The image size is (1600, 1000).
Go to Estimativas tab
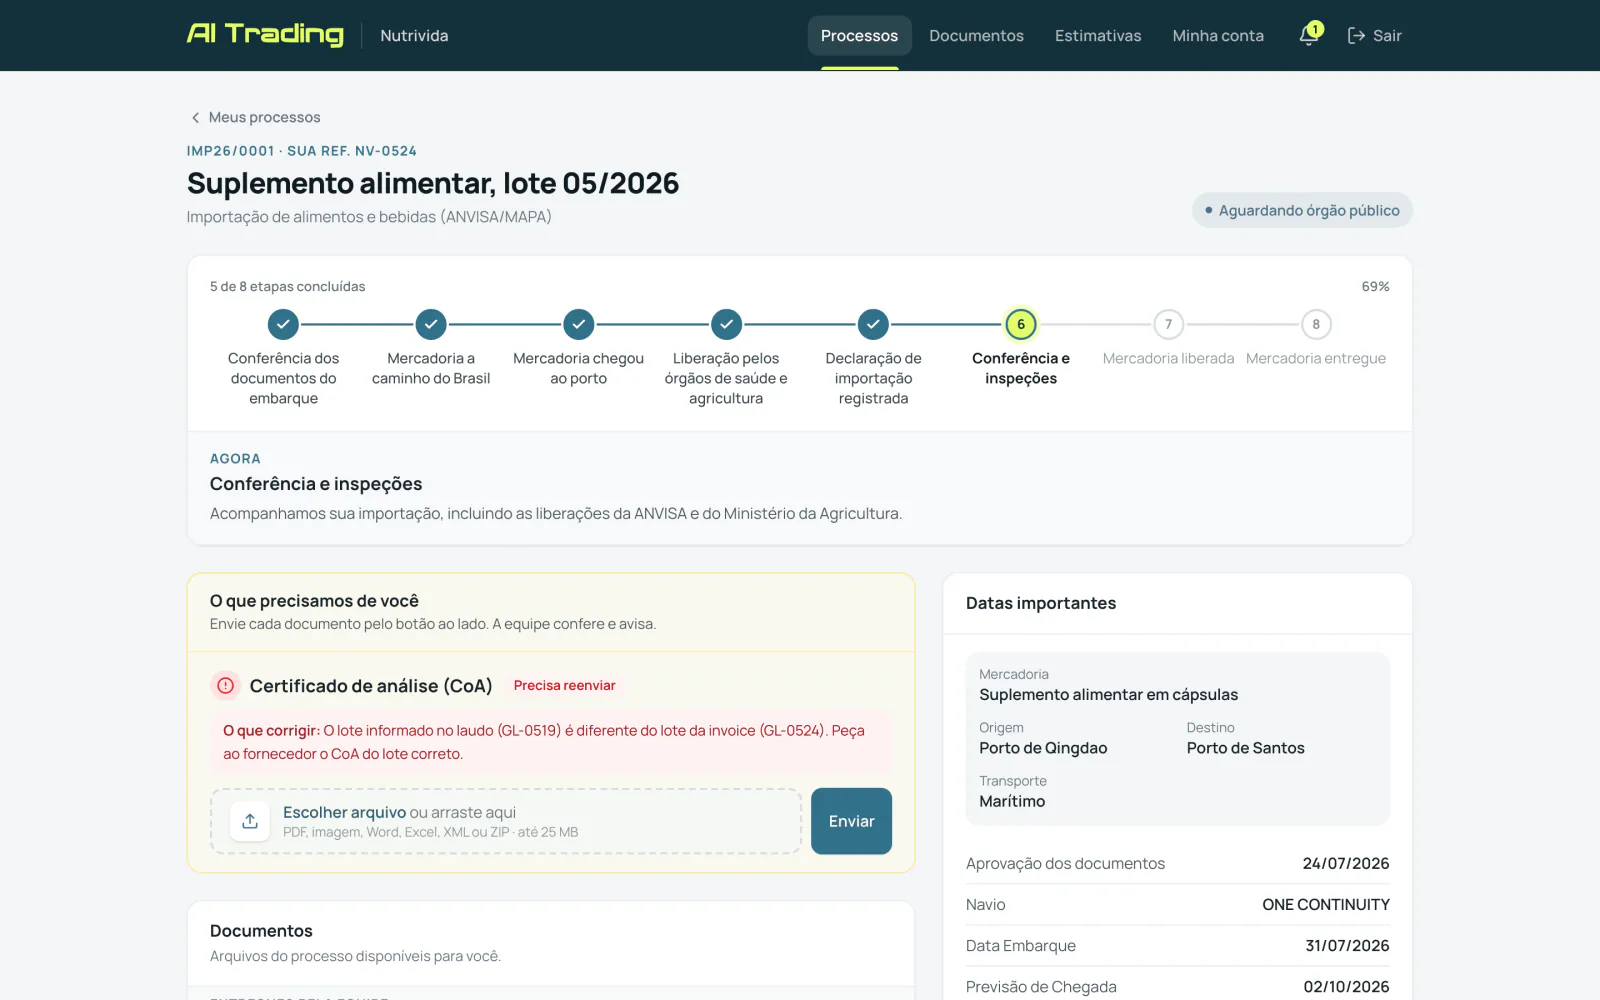1098,36
